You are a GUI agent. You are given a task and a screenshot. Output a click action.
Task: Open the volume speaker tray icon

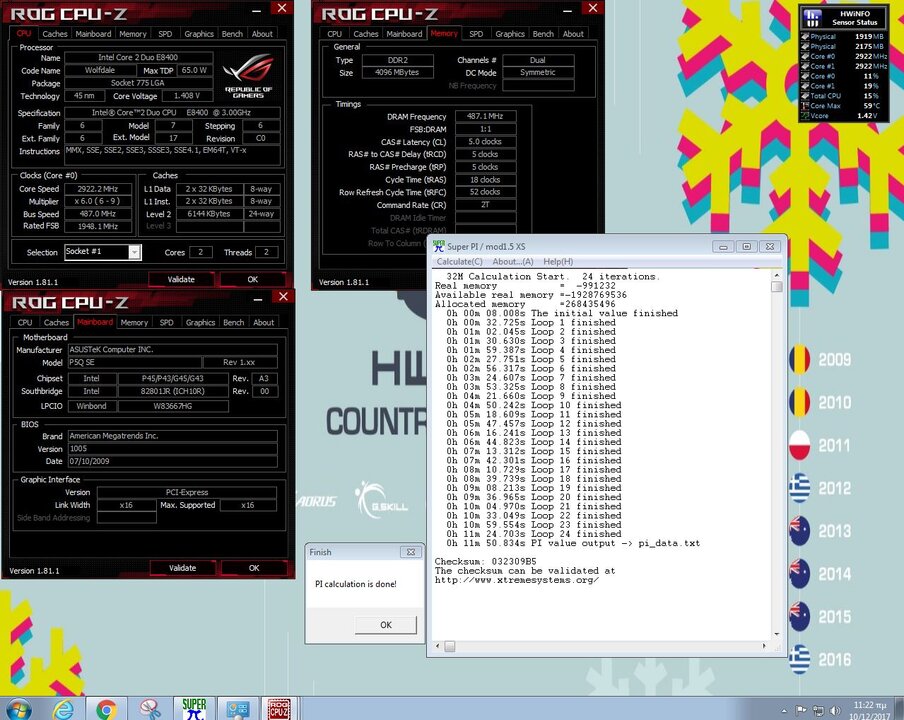[834, 710]
